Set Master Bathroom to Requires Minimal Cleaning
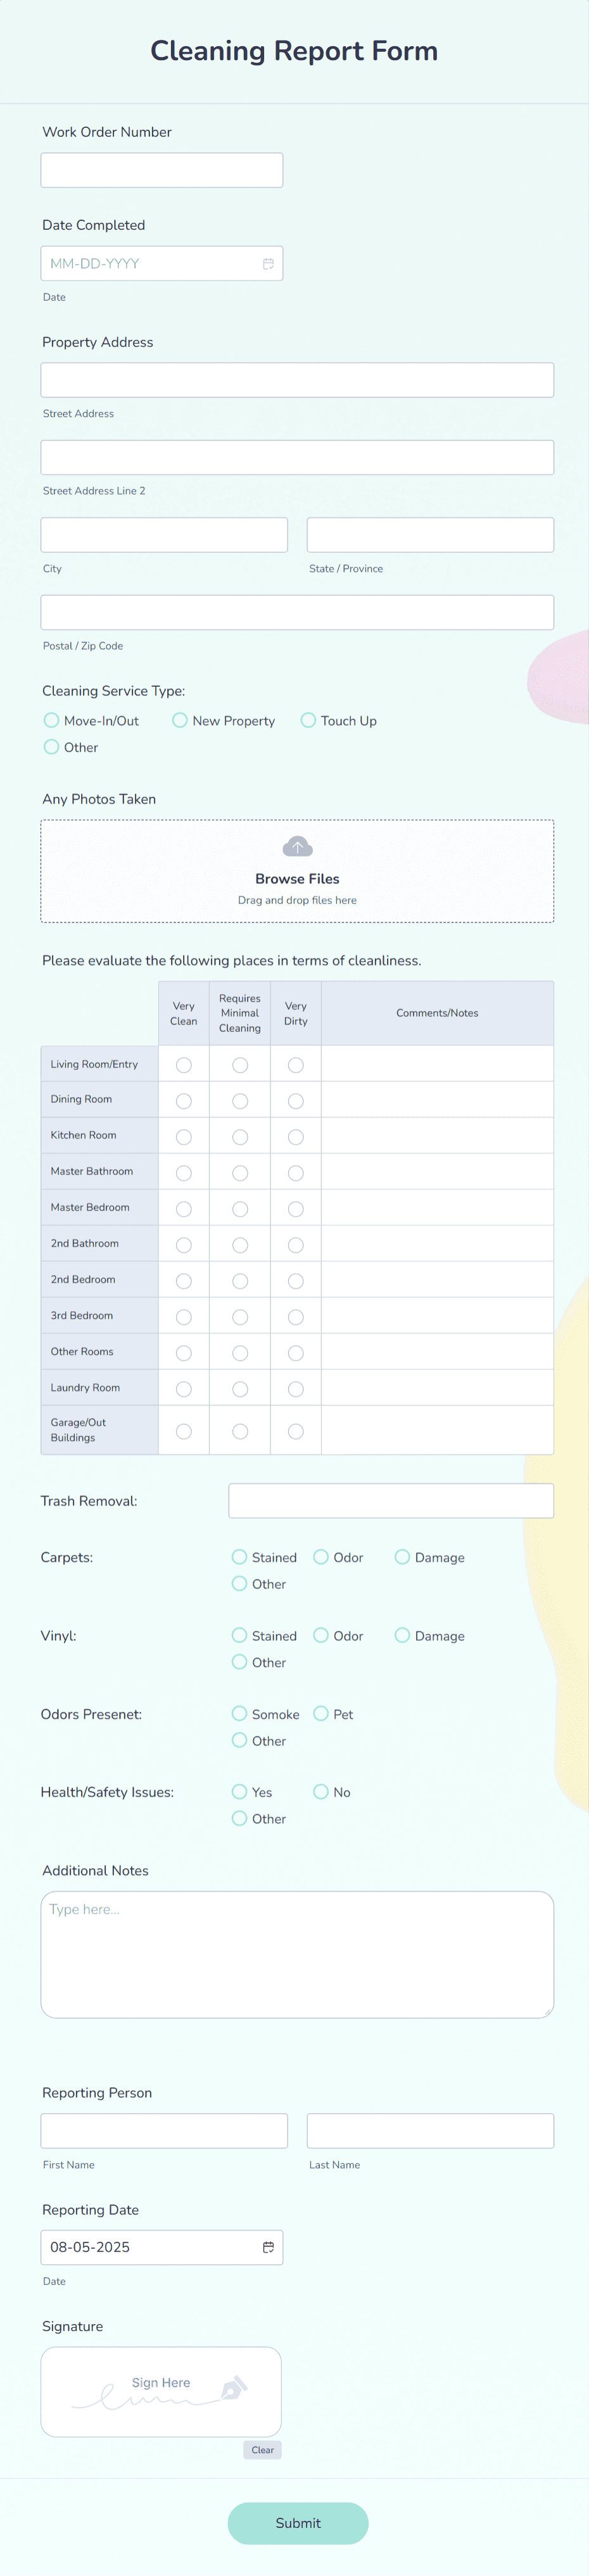589x2576 pixels. click(240, 1173)
